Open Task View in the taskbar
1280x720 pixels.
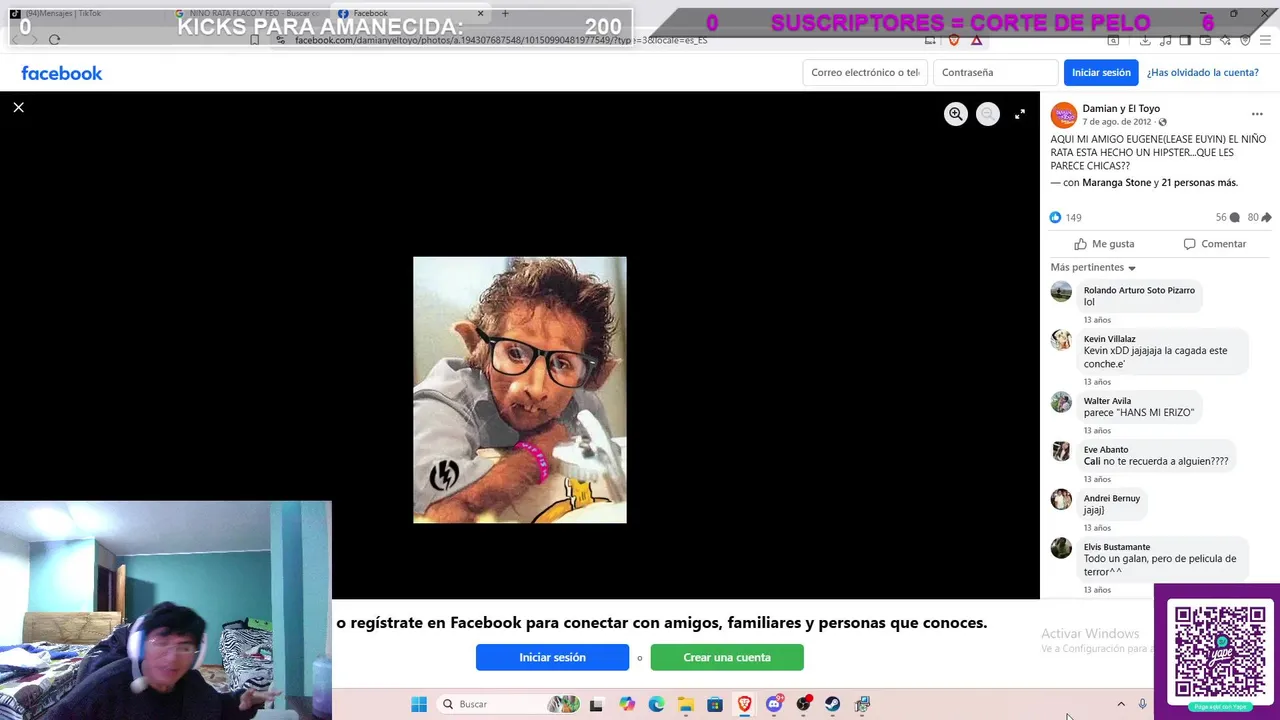(596, 704)
